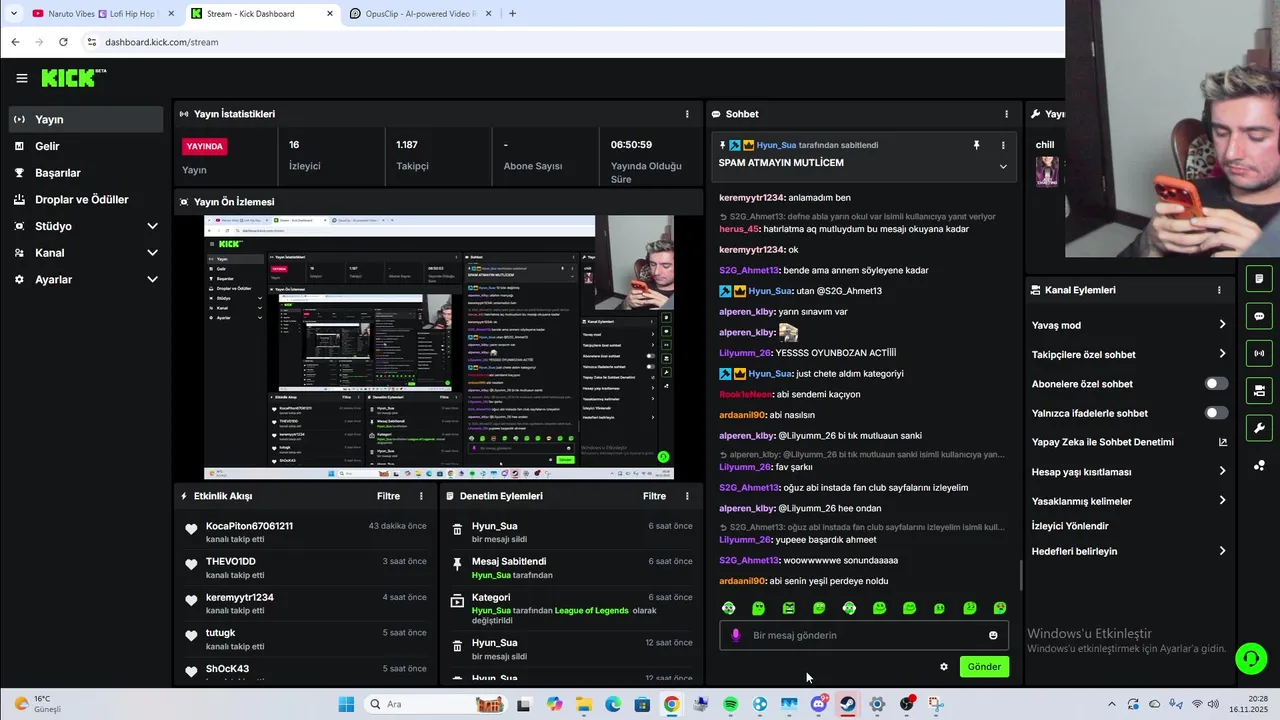The width and height of the screenshot is (1280, 720).
Task: Click the chill channel thumbnail image
Action: click(x=1047, y=171)
